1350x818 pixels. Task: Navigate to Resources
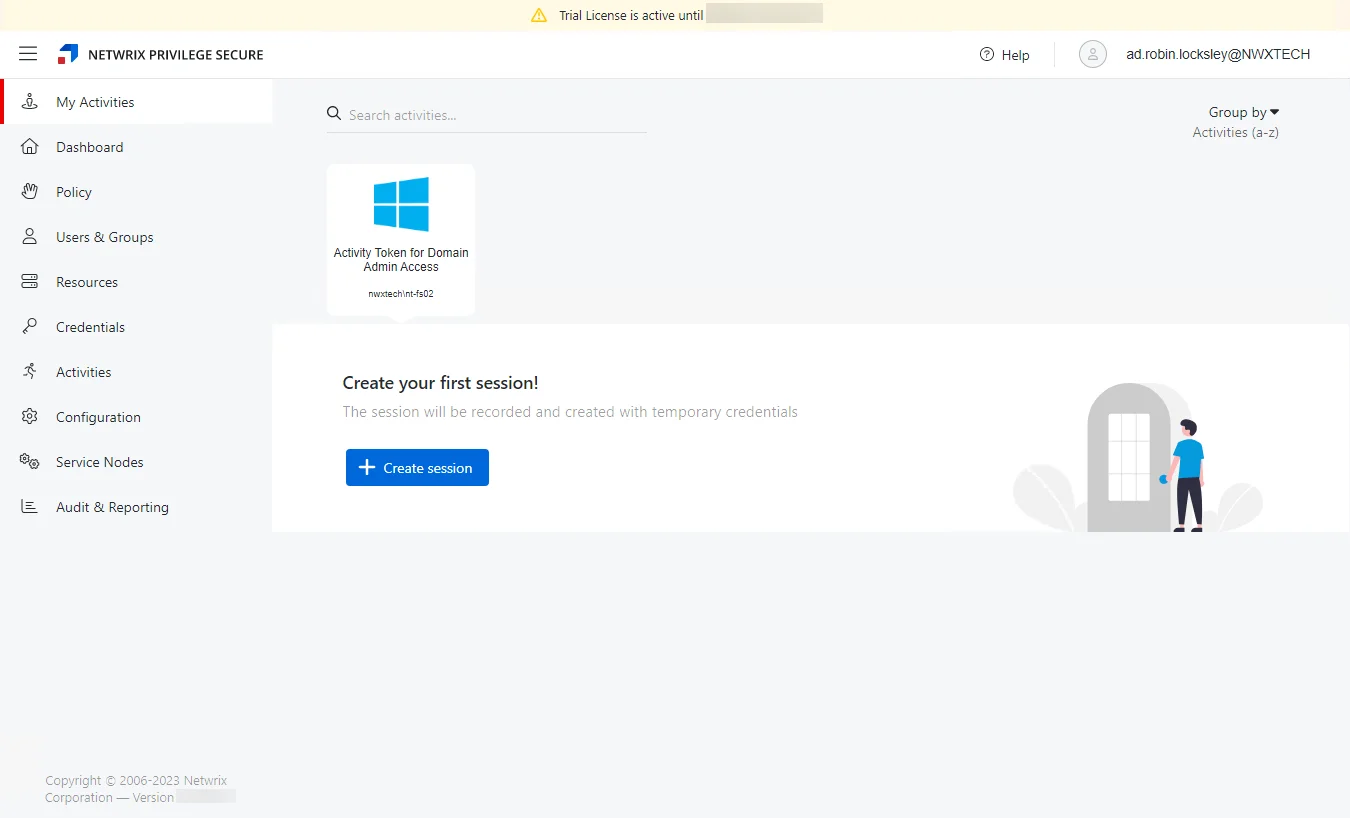point(136,282)
